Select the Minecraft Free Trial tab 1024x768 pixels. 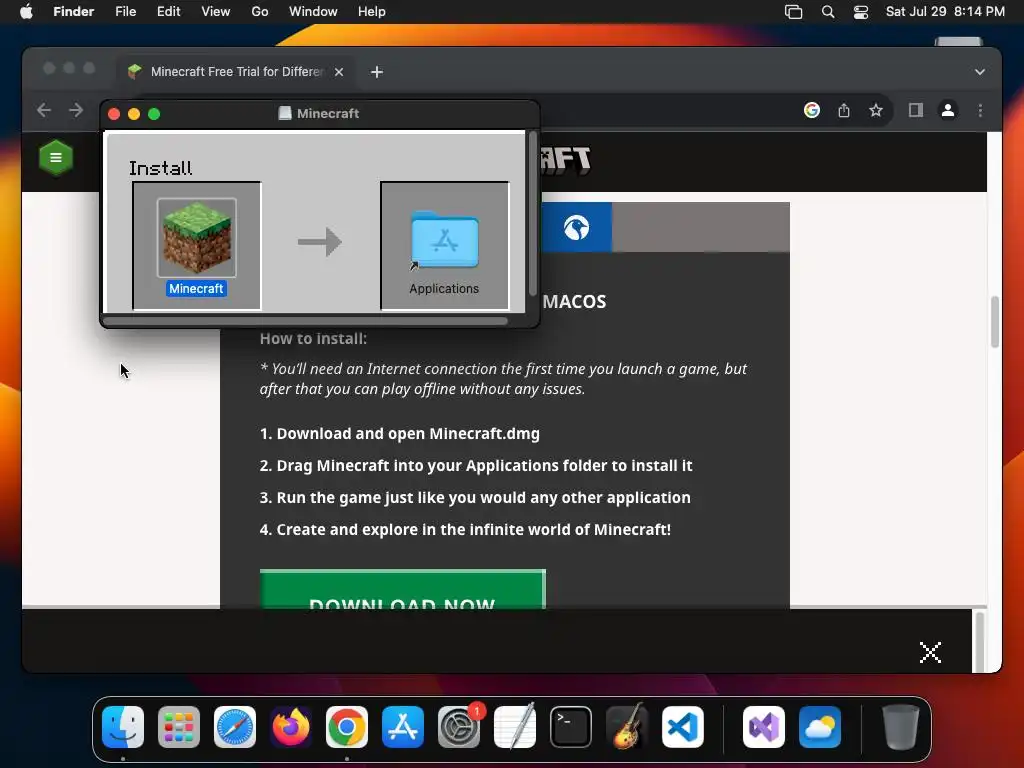236,72
